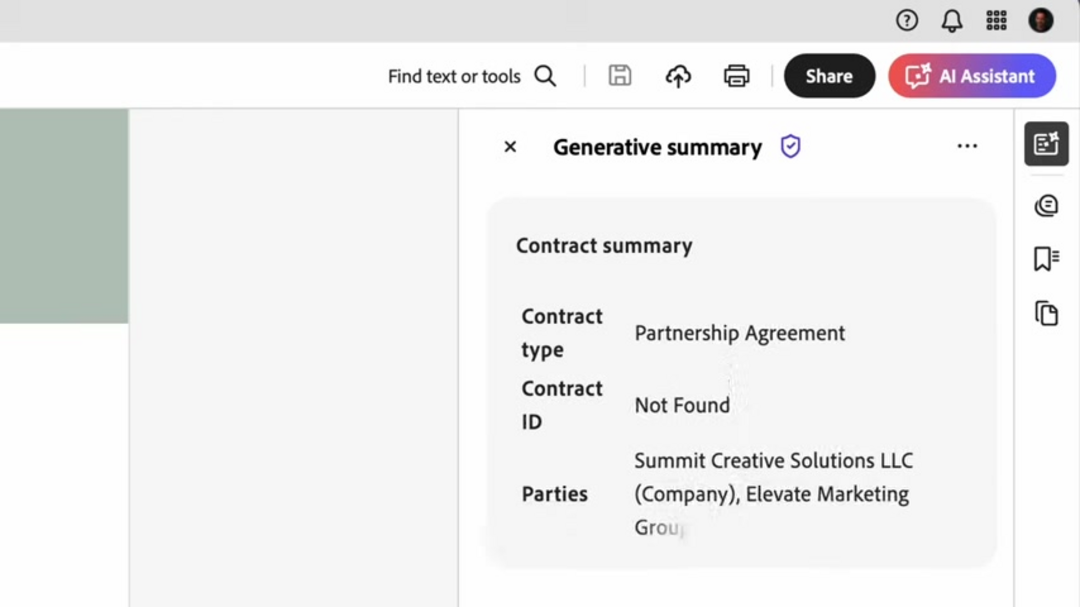Close the Generative summary panel
Screen dimensions: 1080x607
(x=510, y=147)
